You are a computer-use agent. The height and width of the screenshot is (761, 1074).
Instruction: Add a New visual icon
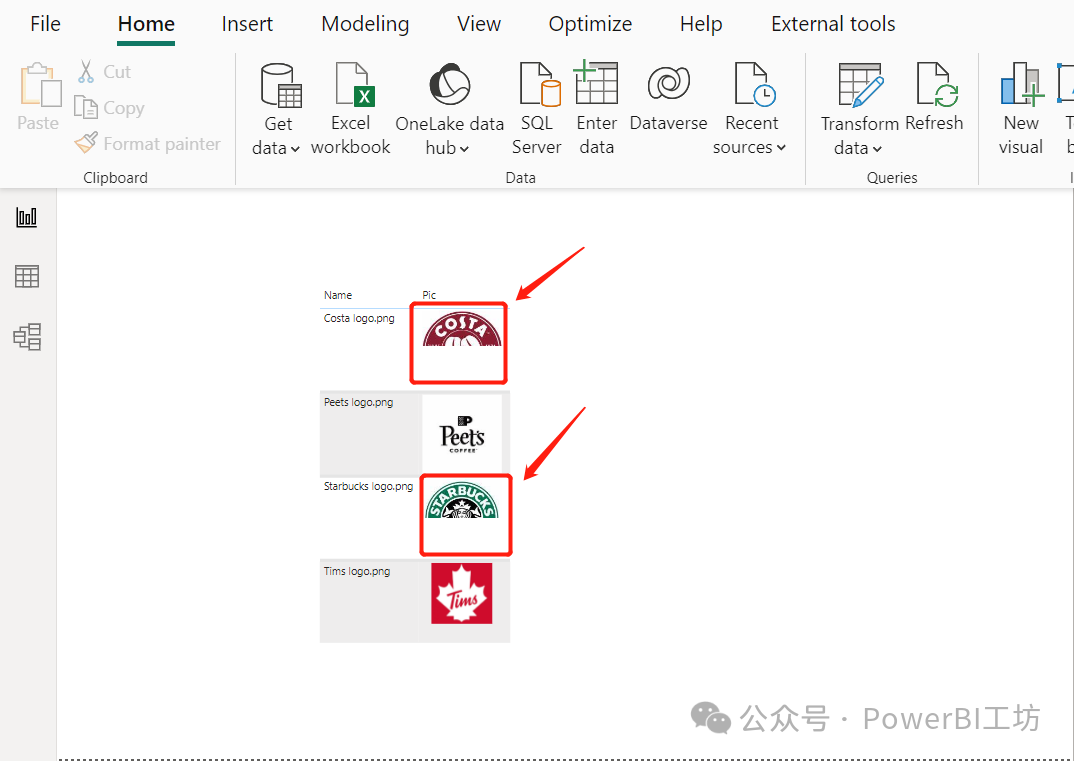click(1022, 84)
